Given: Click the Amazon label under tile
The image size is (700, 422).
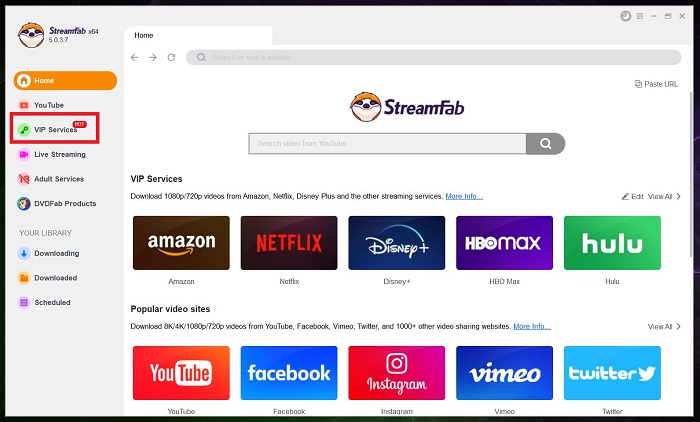Looking at the screenshot, I should (x=181, y=281).
